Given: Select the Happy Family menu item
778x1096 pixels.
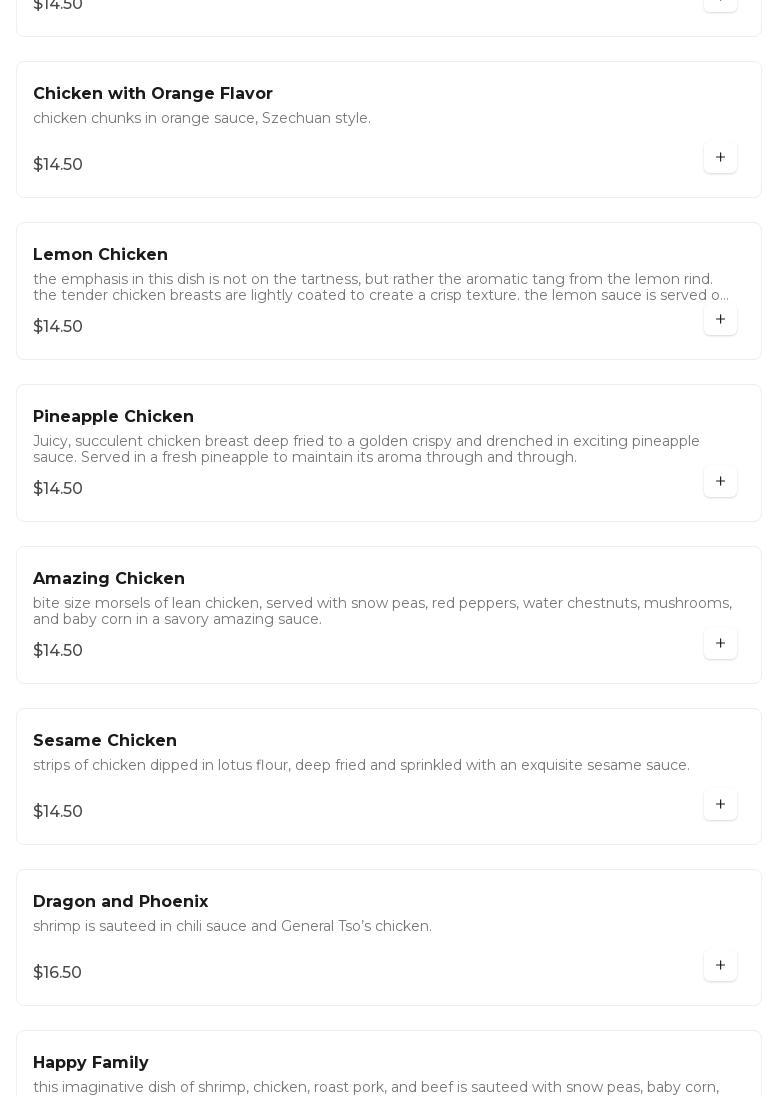Looking at the screenshot, I should coord(91,1063).
